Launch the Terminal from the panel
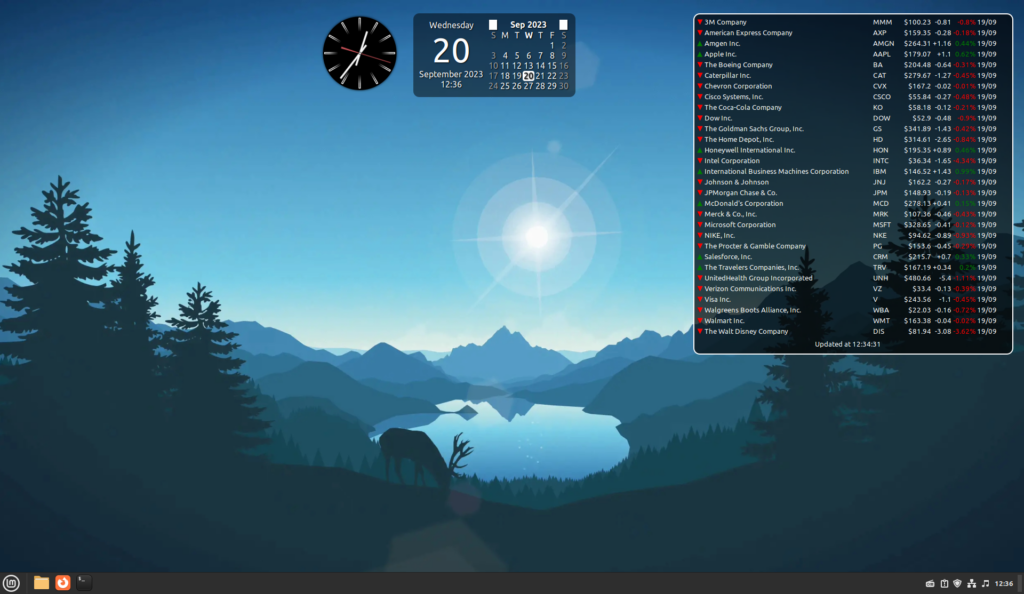1024x594 pixels. tap(84, 583)
